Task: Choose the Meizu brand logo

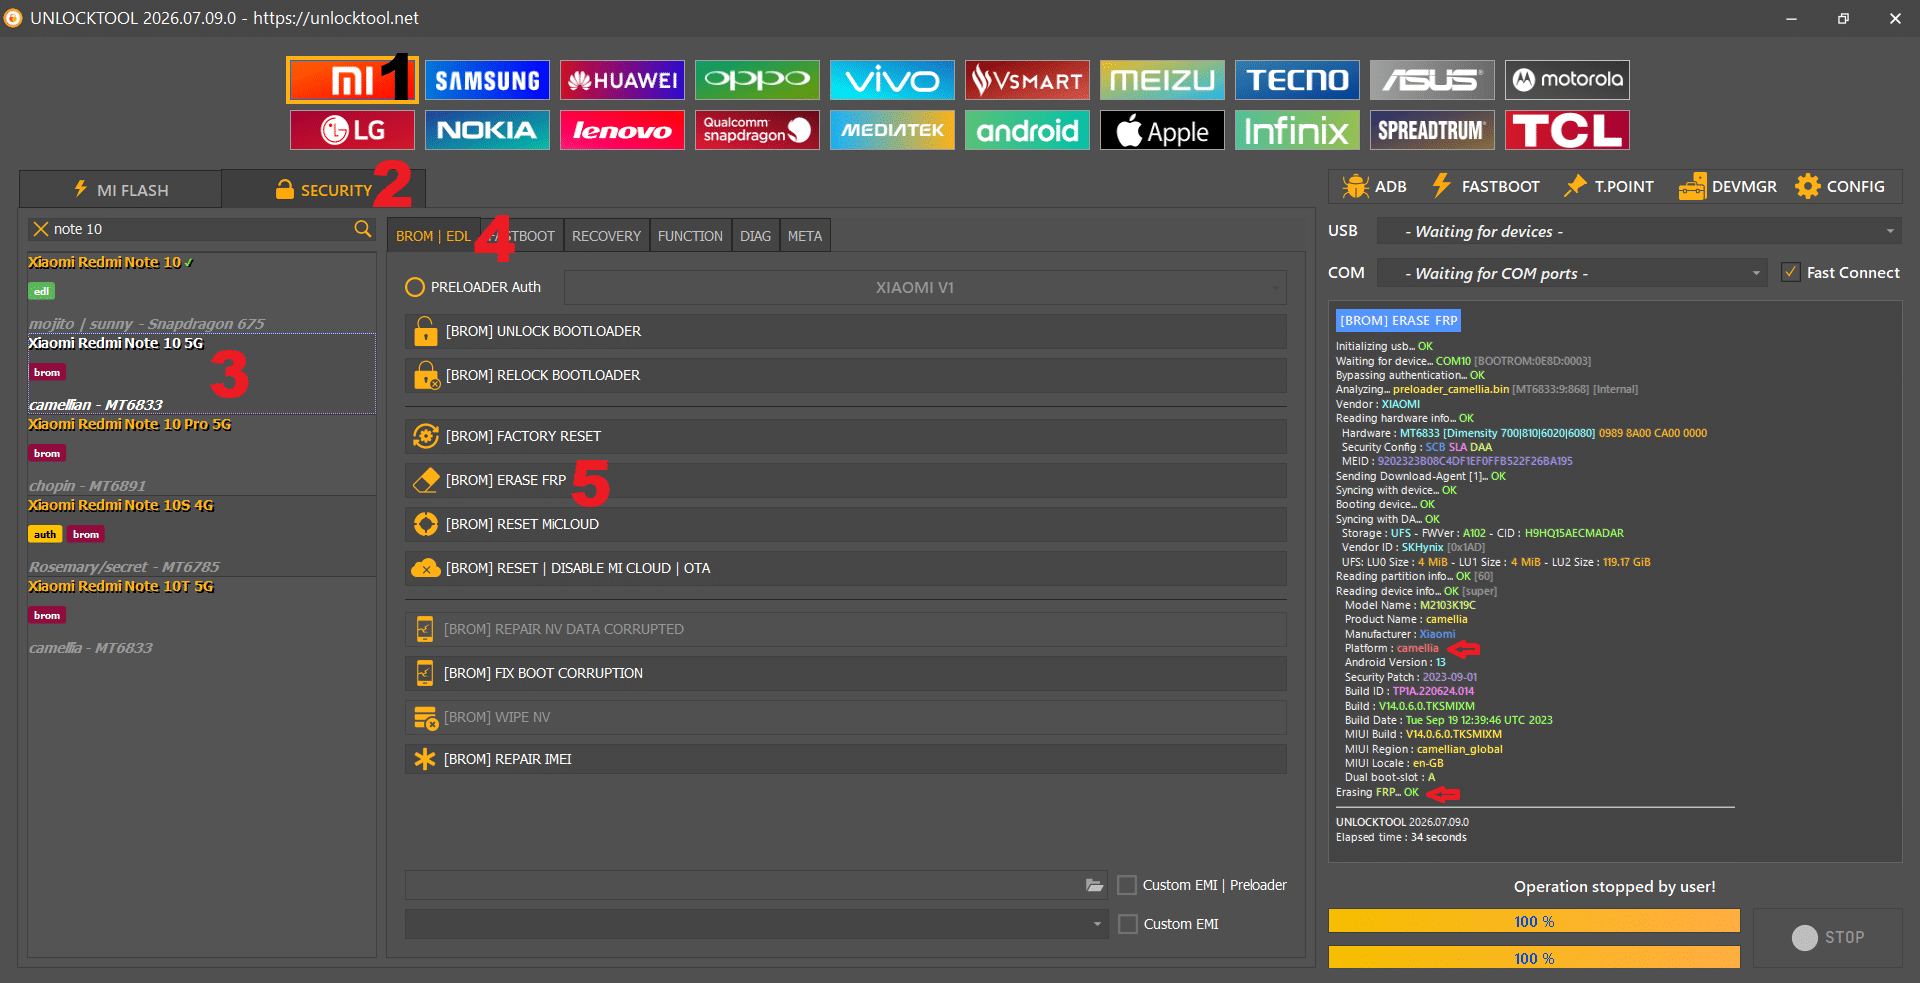Action: click(x=1162, y=80)
